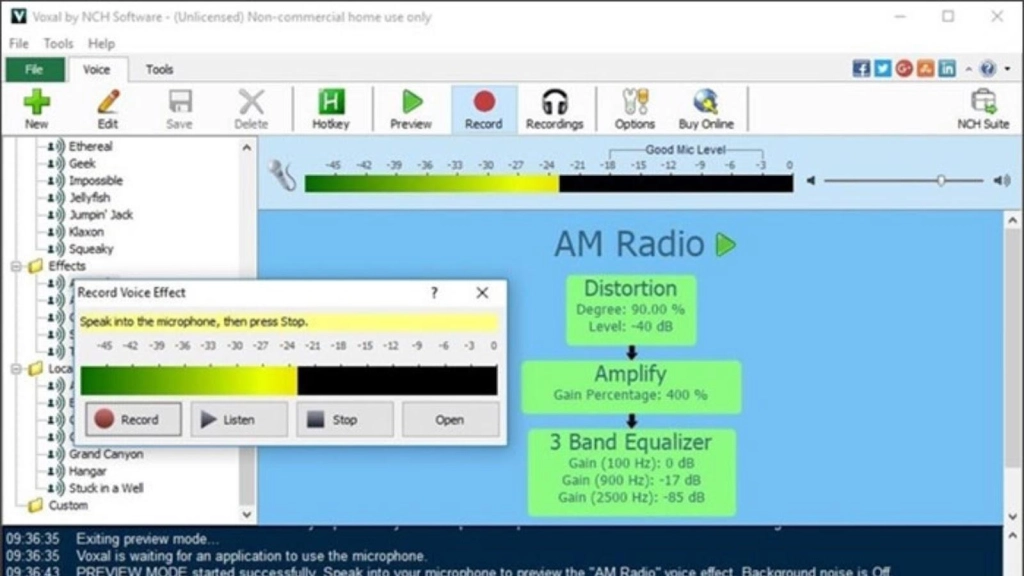Play the AM Radio green preview arrow
1024x576 pixels.
(x=726, y=244)
